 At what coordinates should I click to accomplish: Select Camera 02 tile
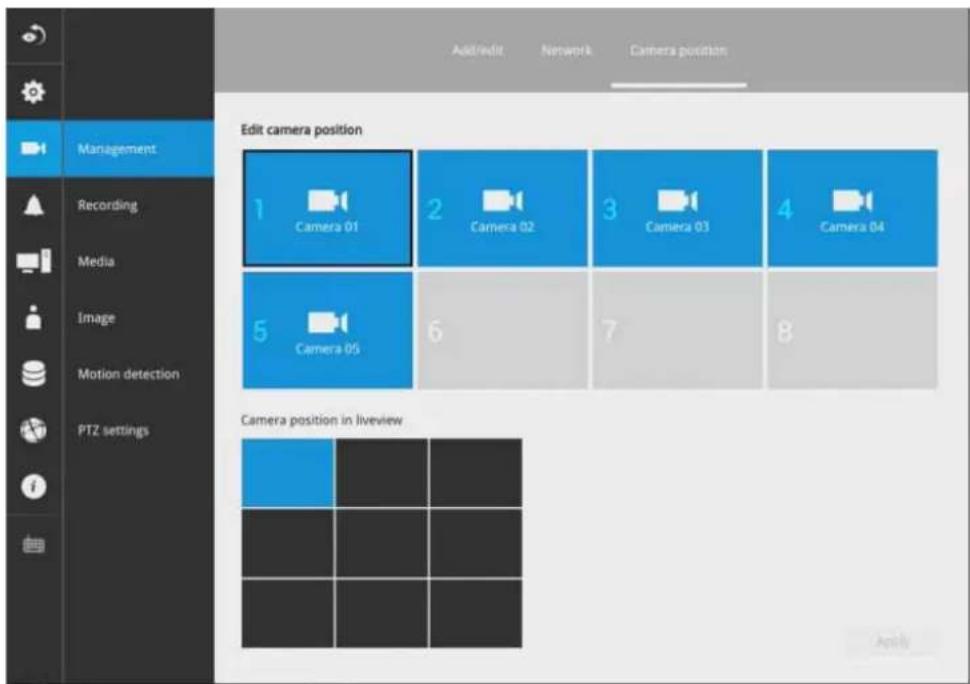click(502, 208)
